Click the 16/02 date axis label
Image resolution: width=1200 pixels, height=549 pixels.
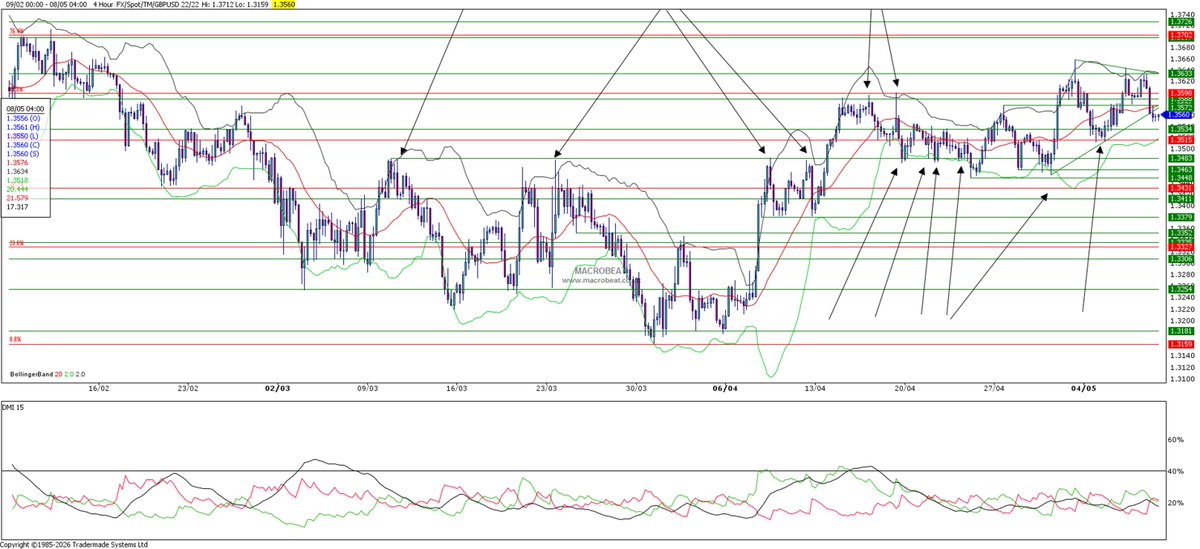pyautogui.click(x=98, y=386)
